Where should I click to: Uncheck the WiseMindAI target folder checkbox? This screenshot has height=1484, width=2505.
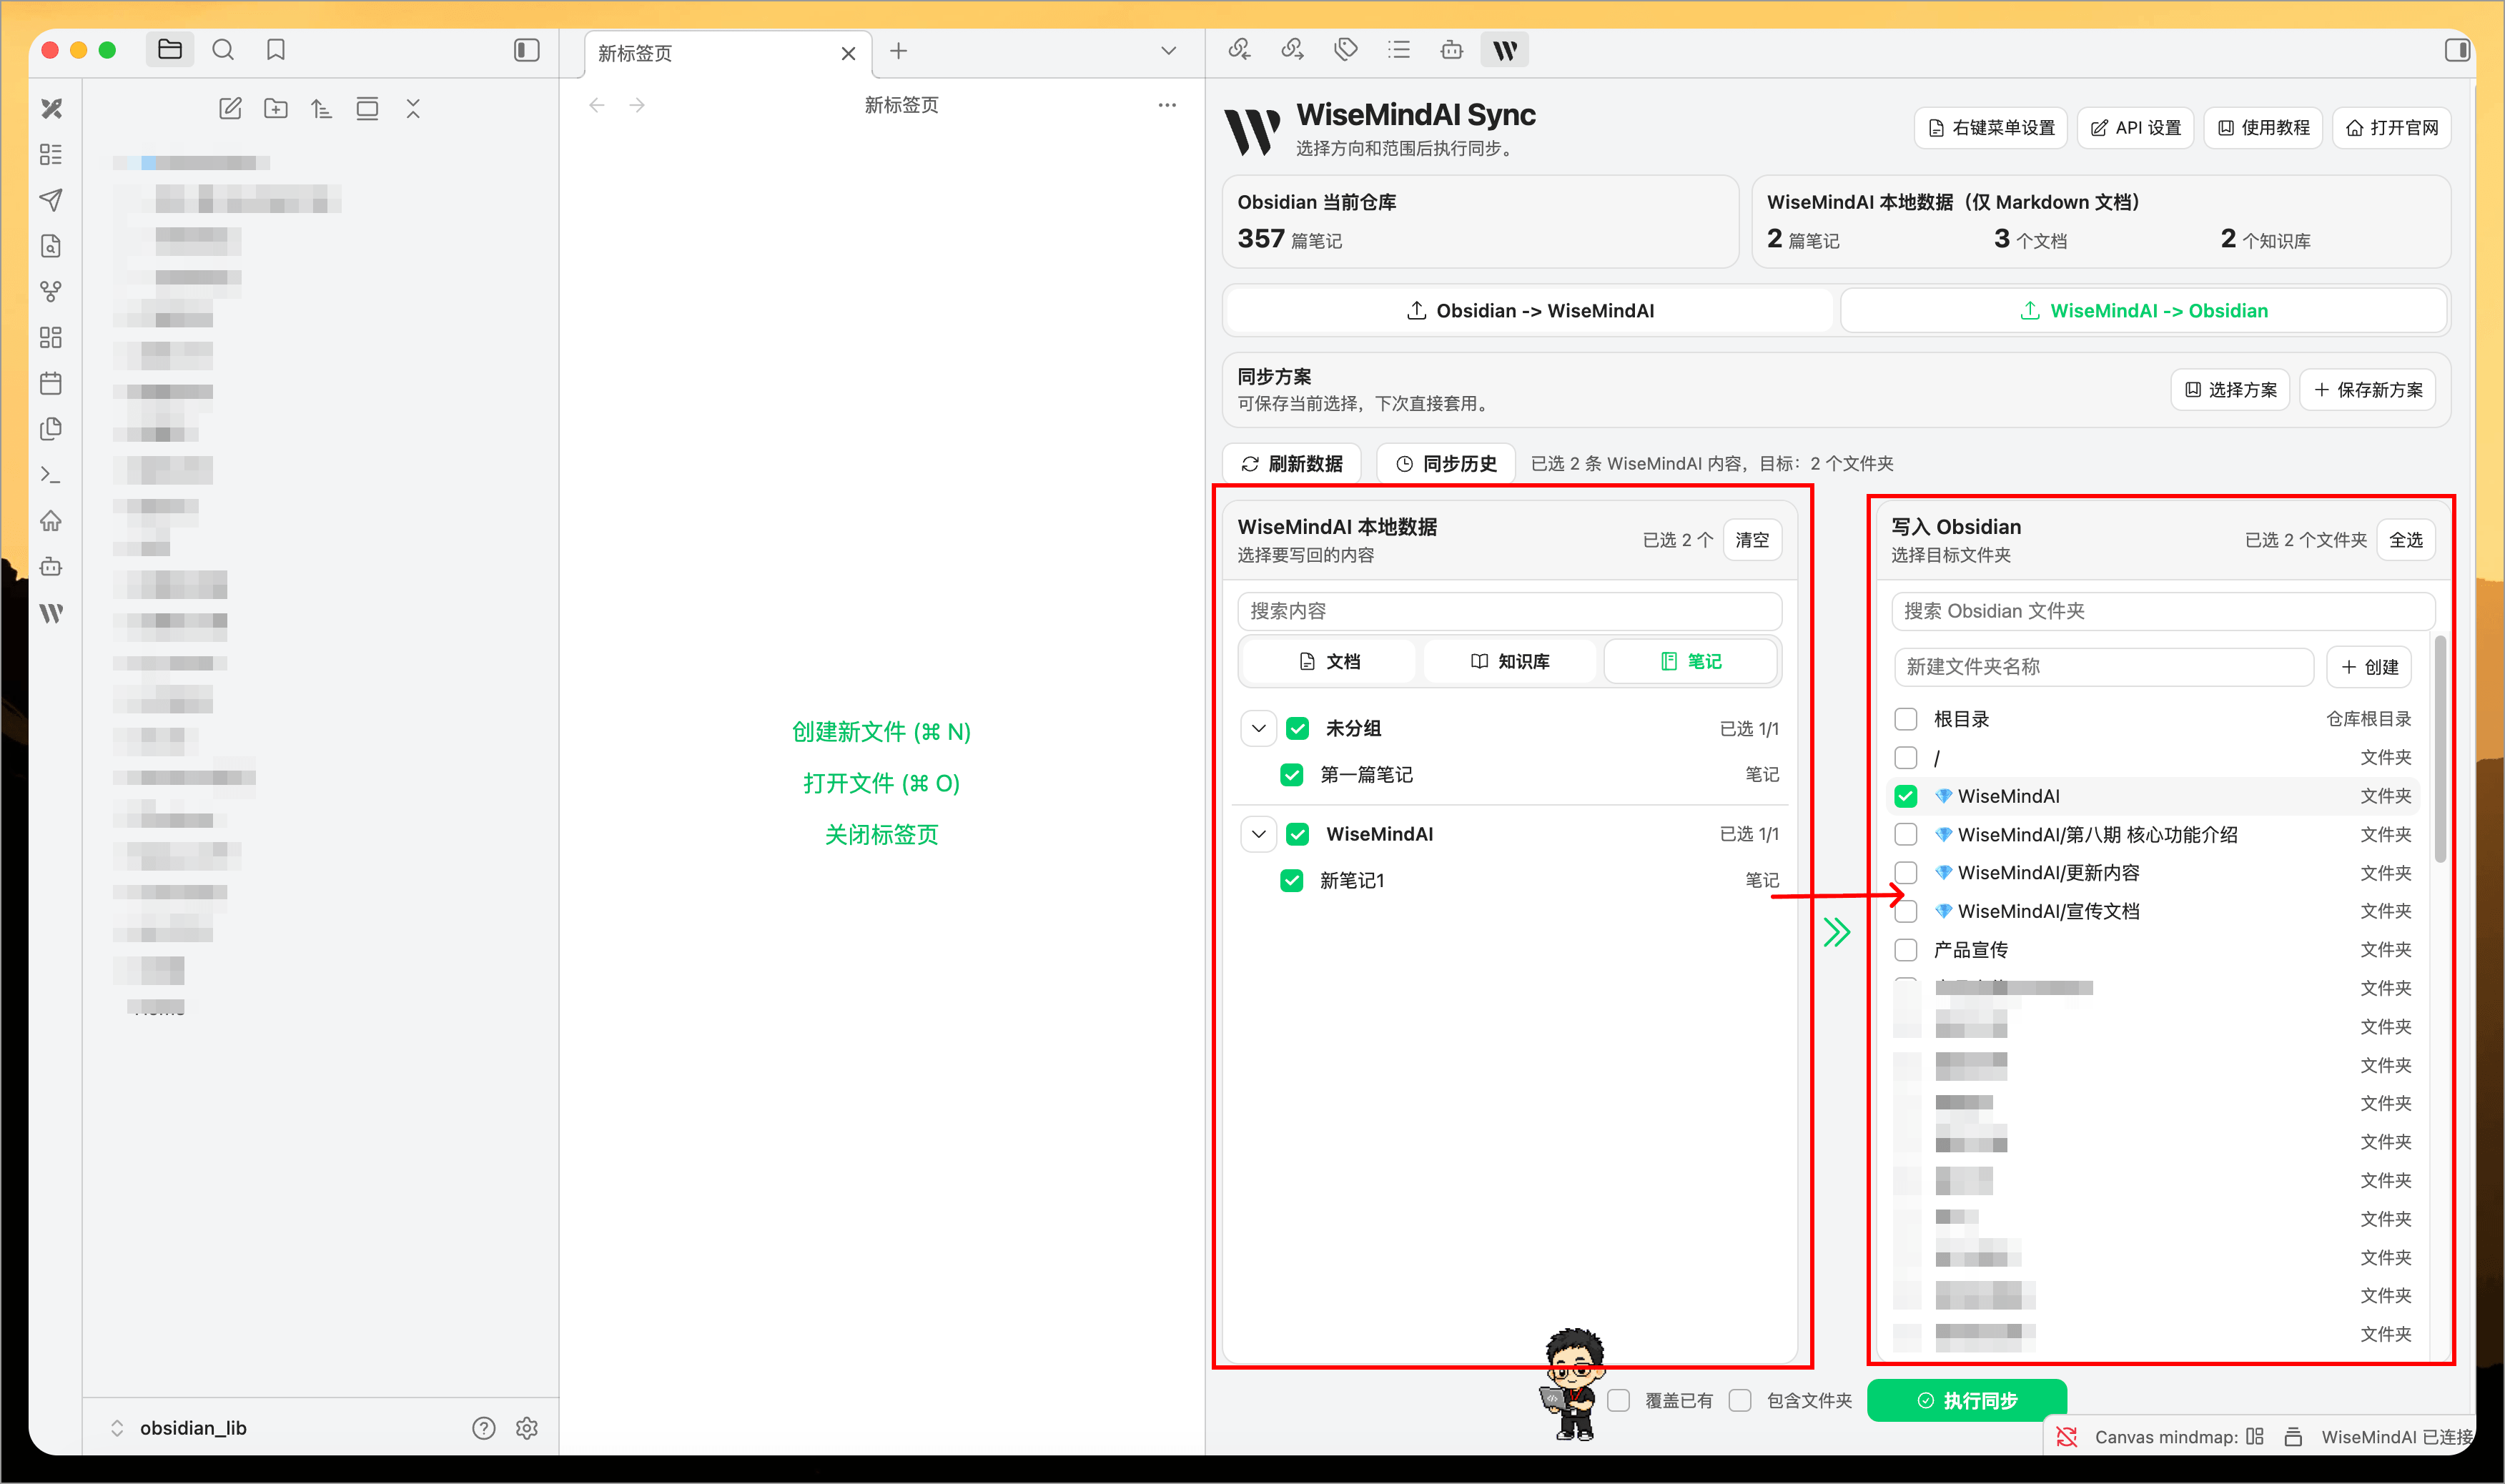point(1906,796)
